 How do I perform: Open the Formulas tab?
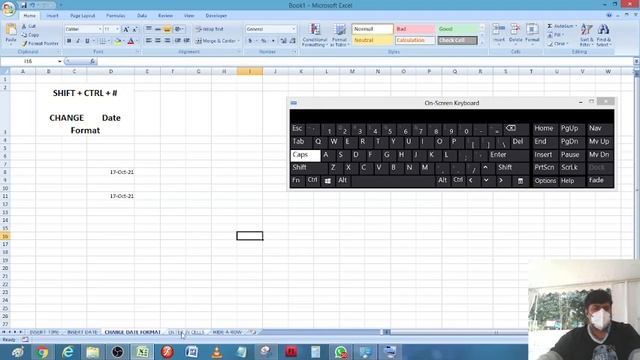[x=116, y=16]
